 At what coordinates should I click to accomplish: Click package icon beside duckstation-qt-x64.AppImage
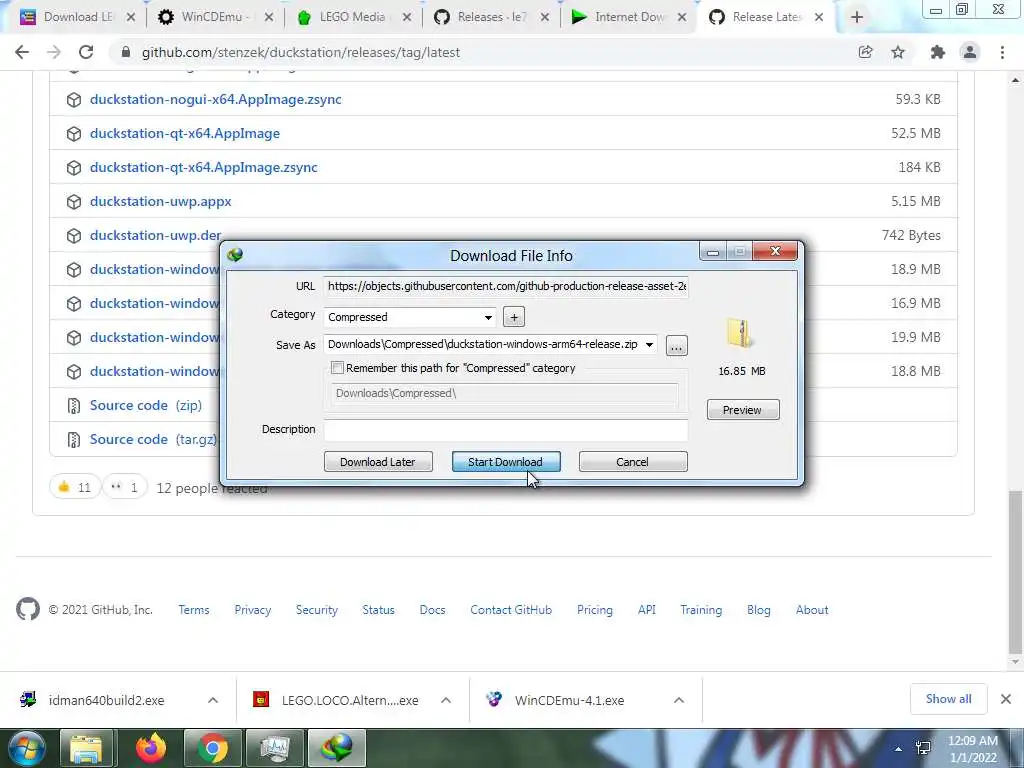(74, 133)
